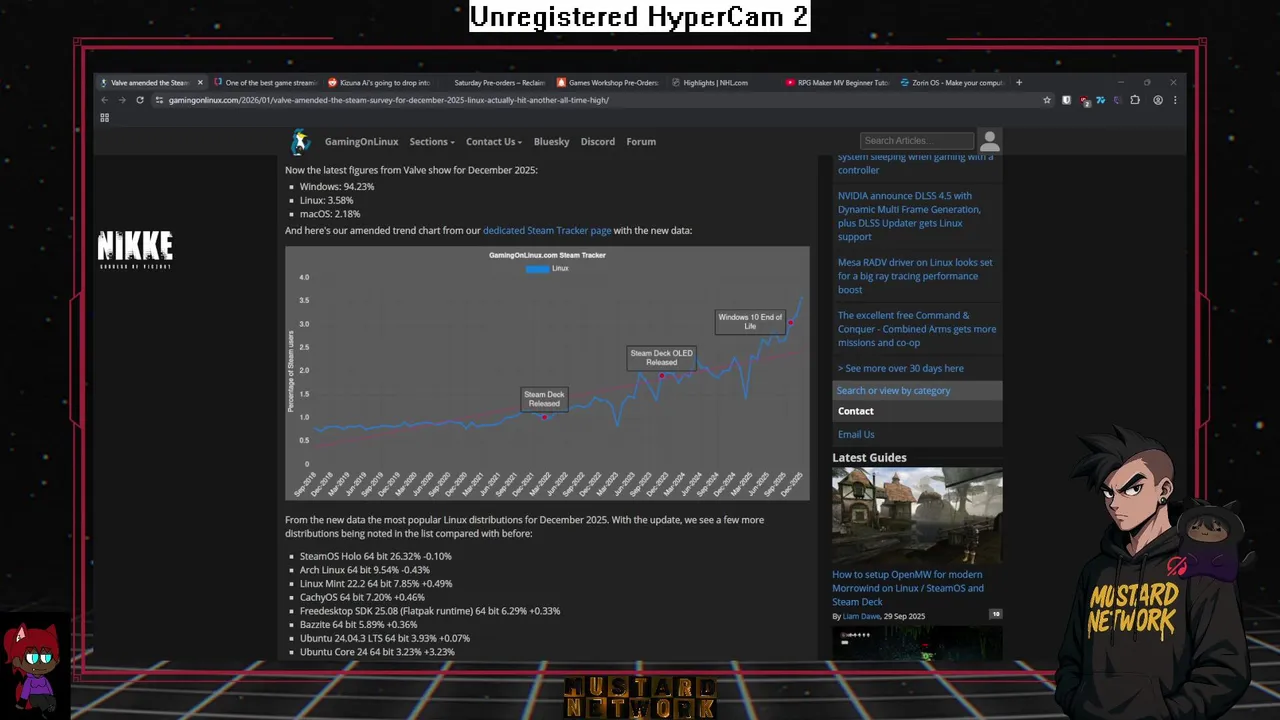Open the 'system sleeping when gaming' article link
The height and width of the screenshot is (720, 1280).
coord(915,163)
